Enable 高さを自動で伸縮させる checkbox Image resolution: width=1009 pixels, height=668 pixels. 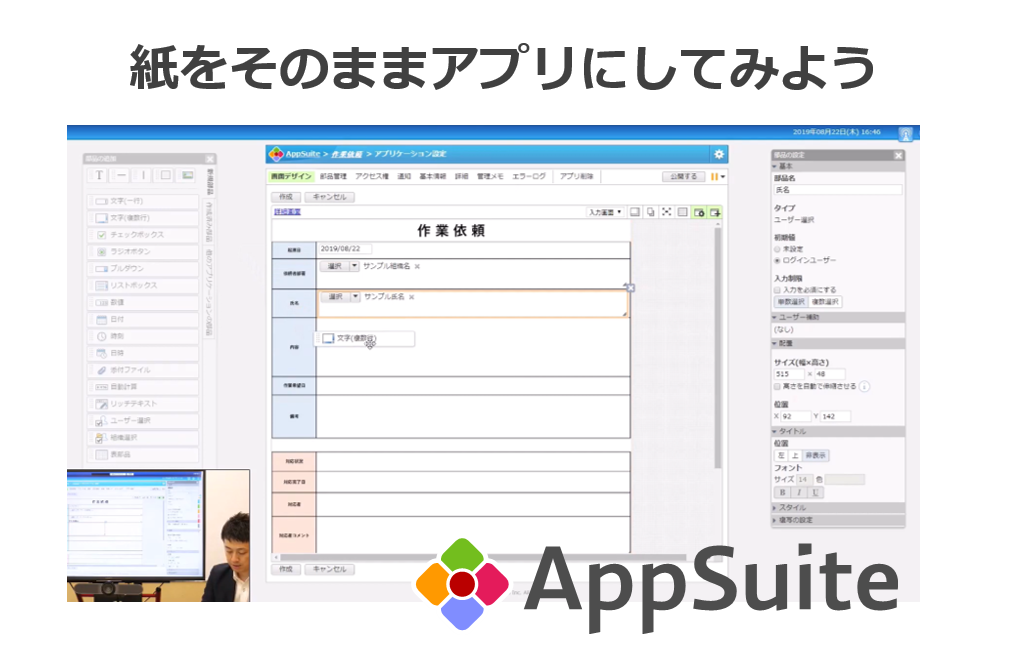(x=777, y=387)
